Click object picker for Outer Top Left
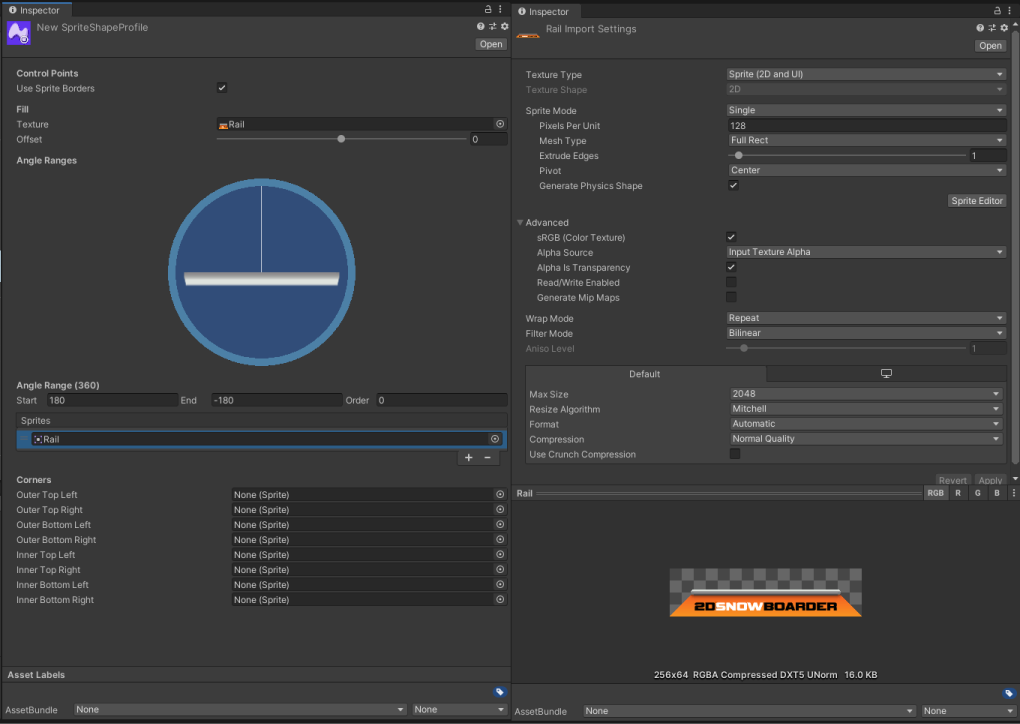 pyautogui.click(x=500, y=495)
